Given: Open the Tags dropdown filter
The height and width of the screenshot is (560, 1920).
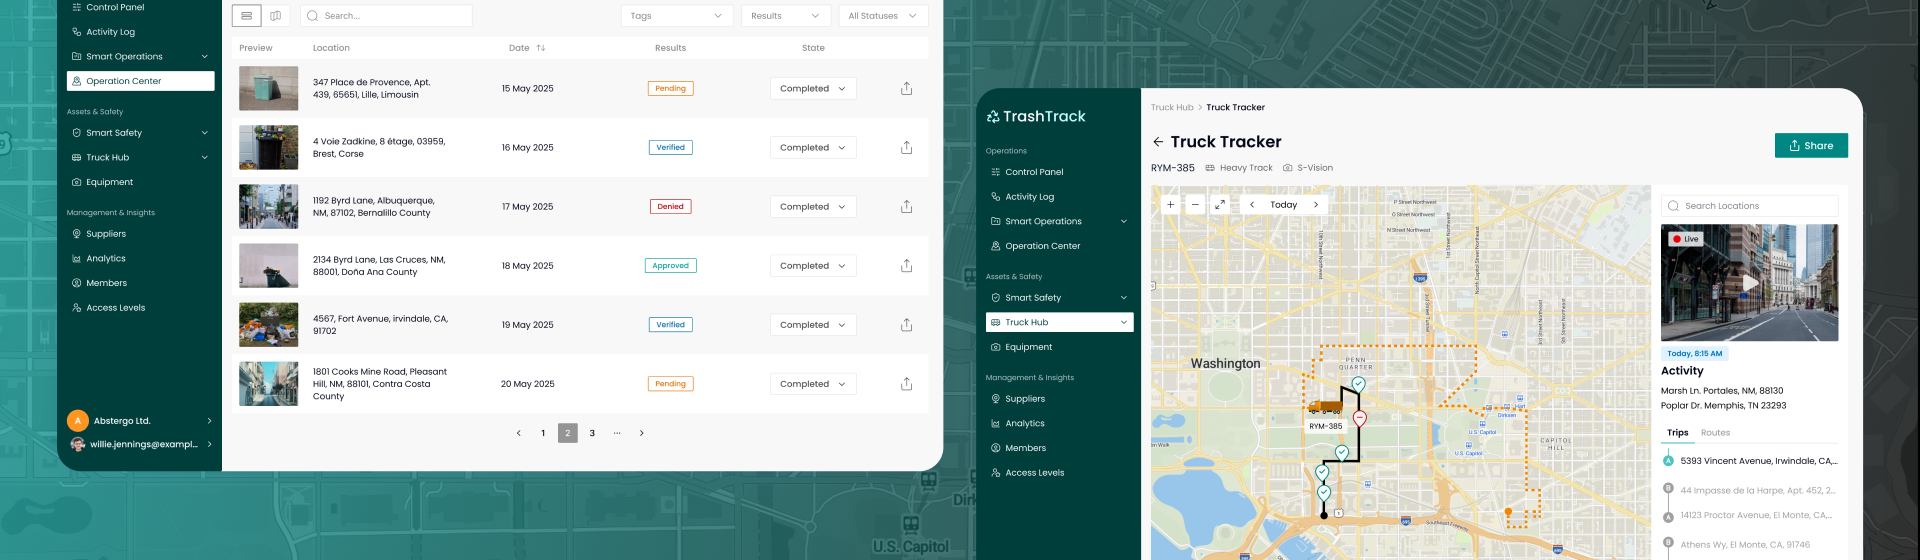Looking at the screenshot, I should (676, 16).
